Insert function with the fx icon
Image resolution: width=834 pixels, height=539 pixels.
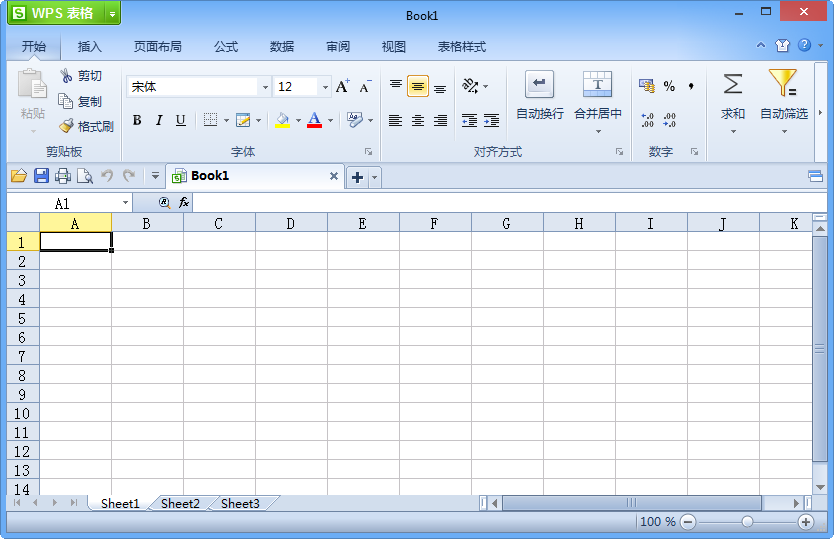pos(184,202)
